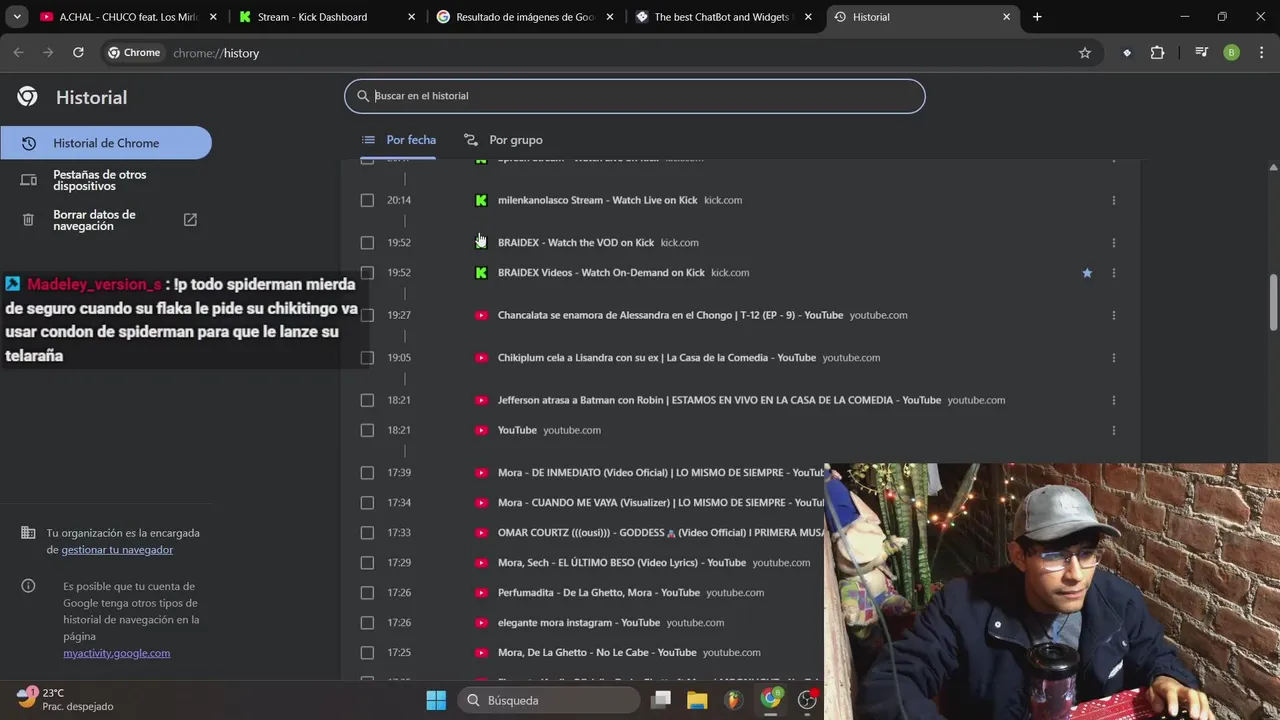Open OBS Studio icon on taskbar
This screenshot has height=720, width=1280.
click(807, 700)
